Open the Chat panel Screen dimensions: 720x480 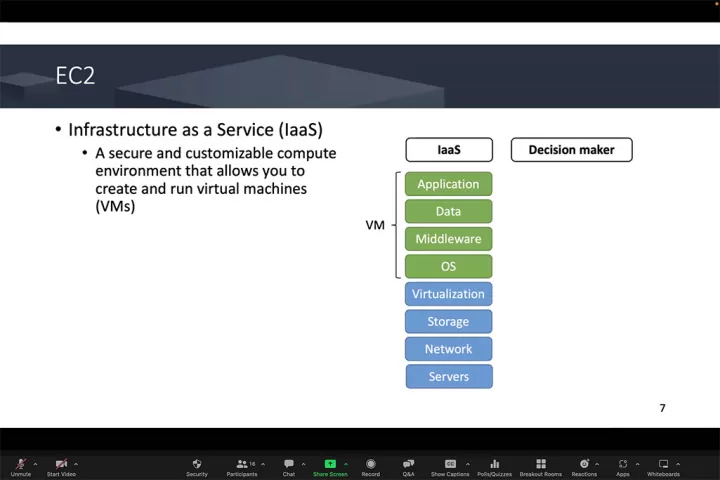(289, 467)
